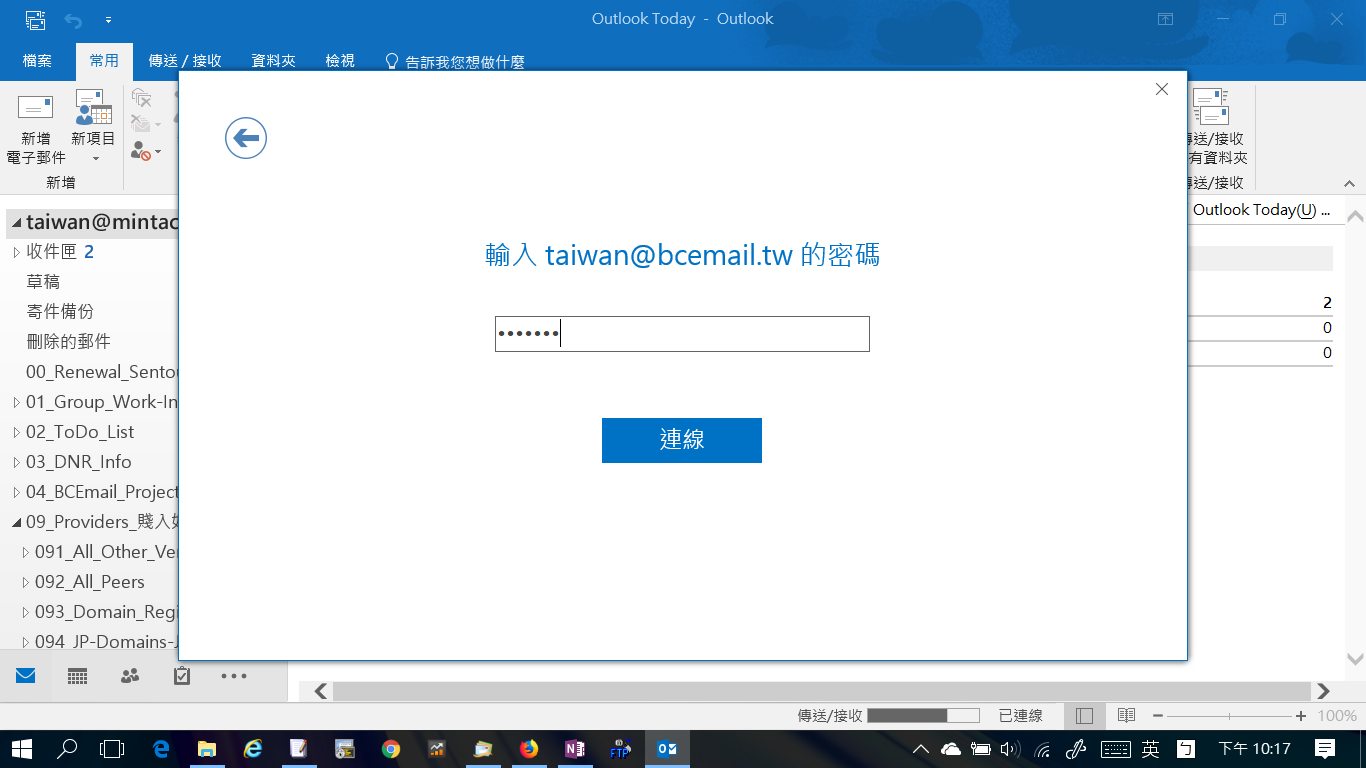Open the Mail view in navigation bar
This screenshot has height=768, width=1366.
point(25,676)
